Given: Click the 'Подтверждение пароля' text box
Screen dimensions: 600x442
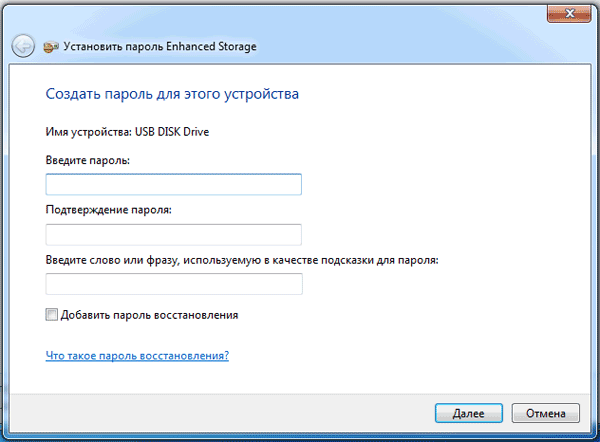Looking at the screenshot, I should point(174,235).
